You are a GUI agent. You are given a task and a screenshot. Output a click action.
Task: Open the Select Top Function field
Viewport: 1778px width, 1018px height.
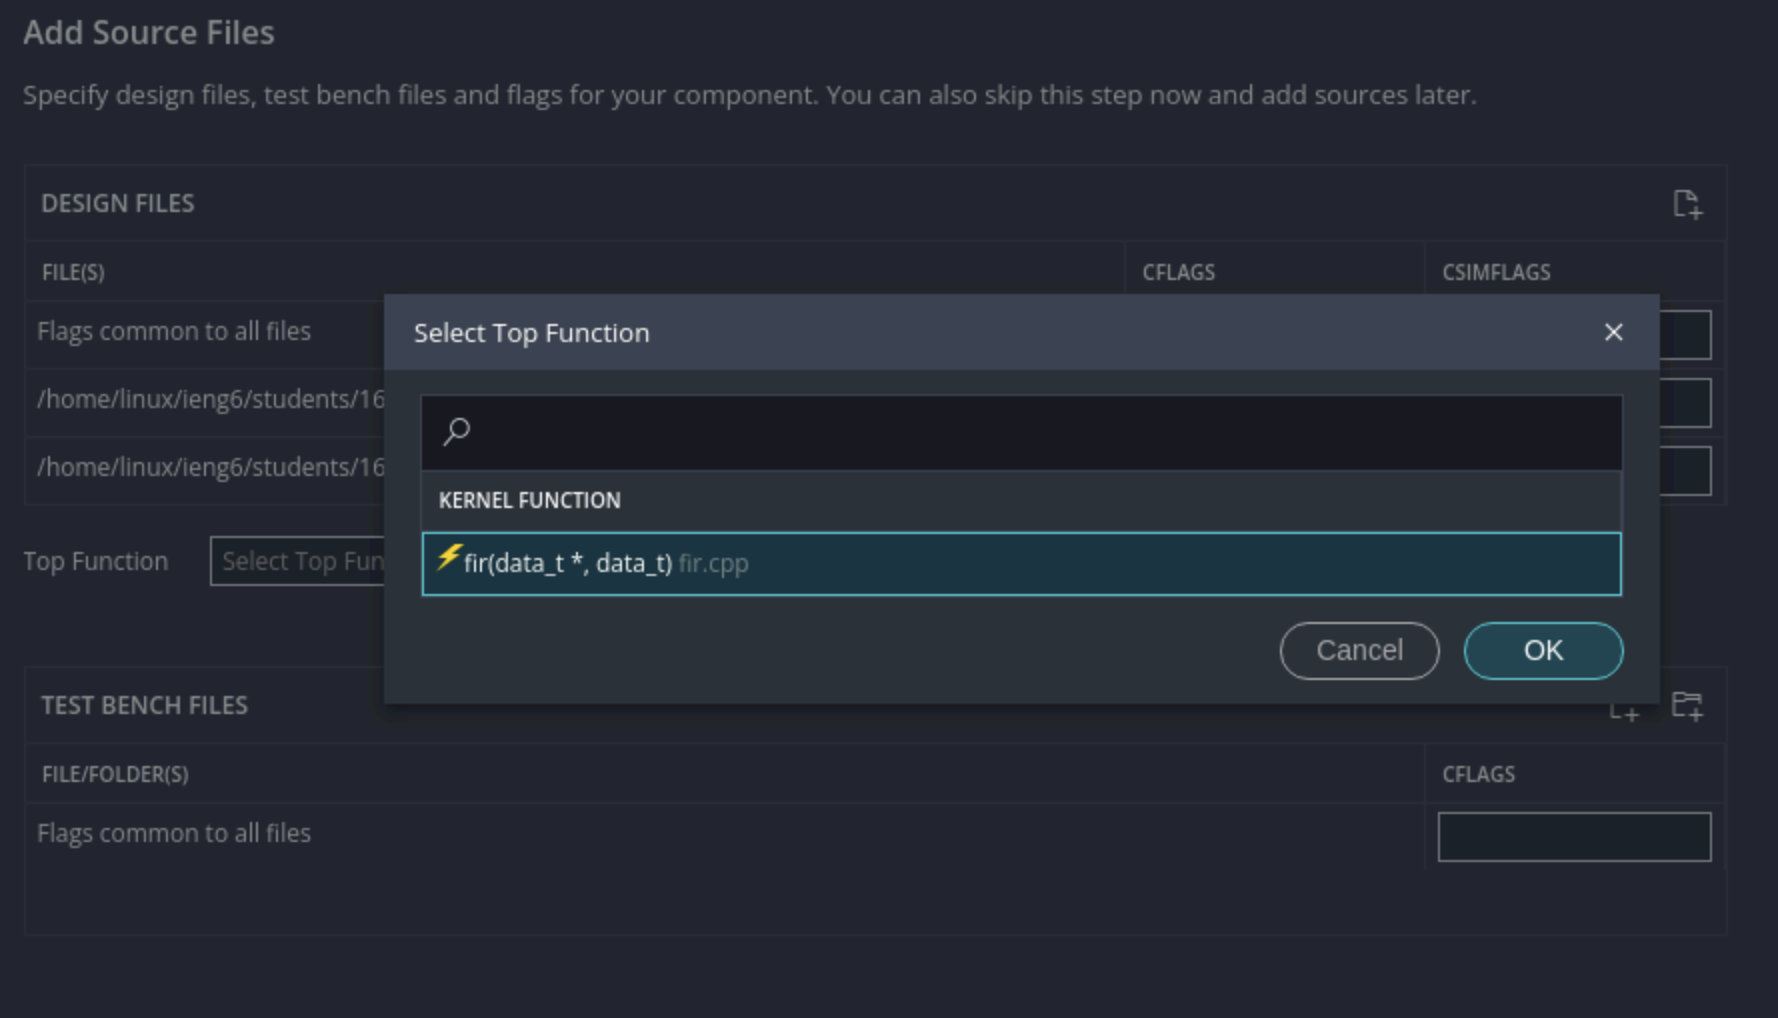tap(298, 561)
